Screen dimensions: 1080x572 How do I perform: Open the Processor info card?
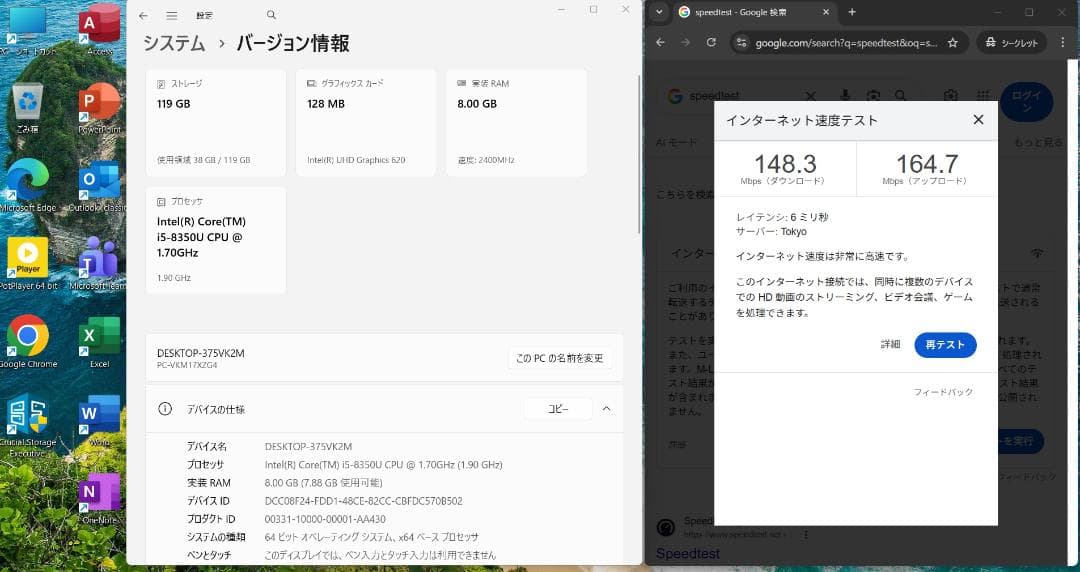coord(216,240)
